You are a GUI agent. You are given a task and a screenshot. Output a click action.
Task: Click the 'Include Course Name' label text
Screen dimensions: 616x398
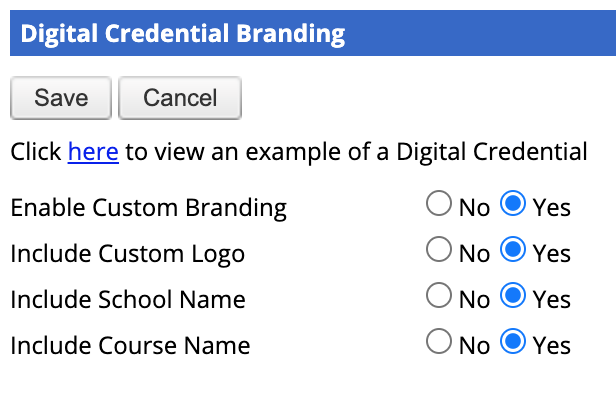(130, 346)
